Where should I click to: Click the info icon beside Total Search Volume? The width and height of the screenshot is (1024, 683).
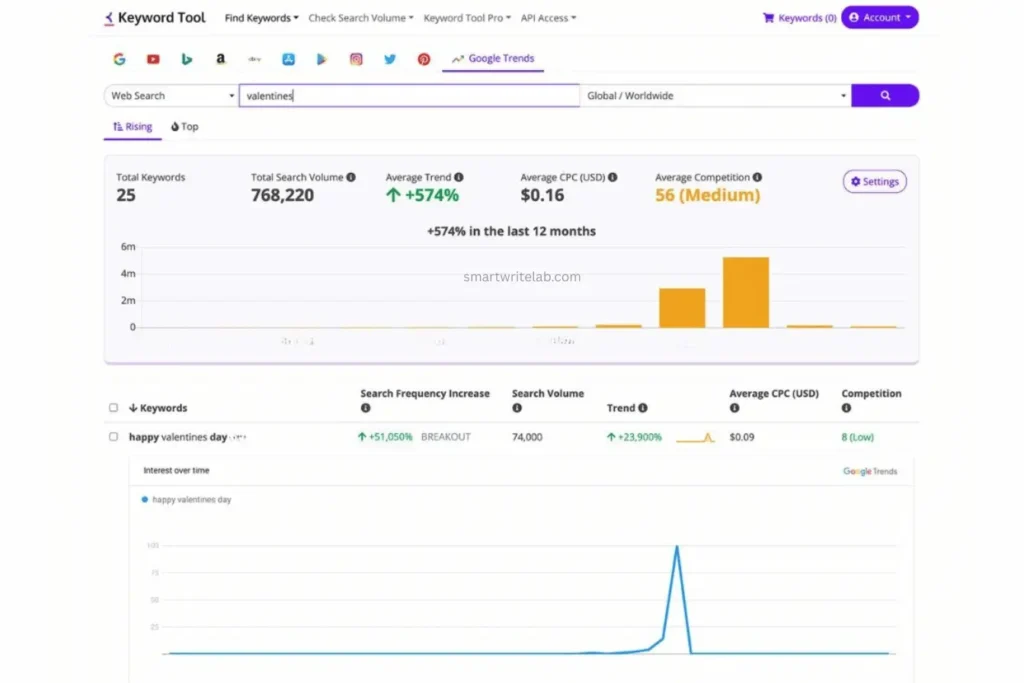tap(351, 177)
